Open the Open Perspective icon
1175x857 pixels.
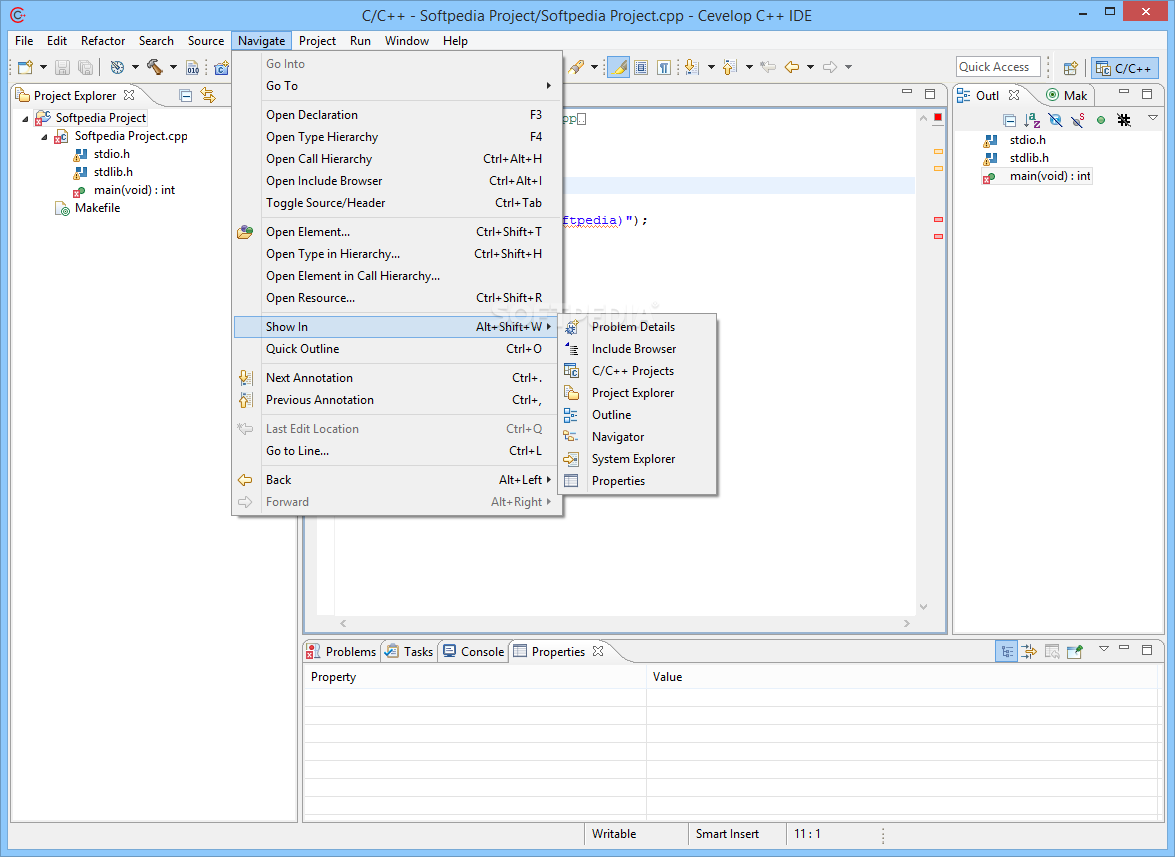click(x=1070, y=68)
